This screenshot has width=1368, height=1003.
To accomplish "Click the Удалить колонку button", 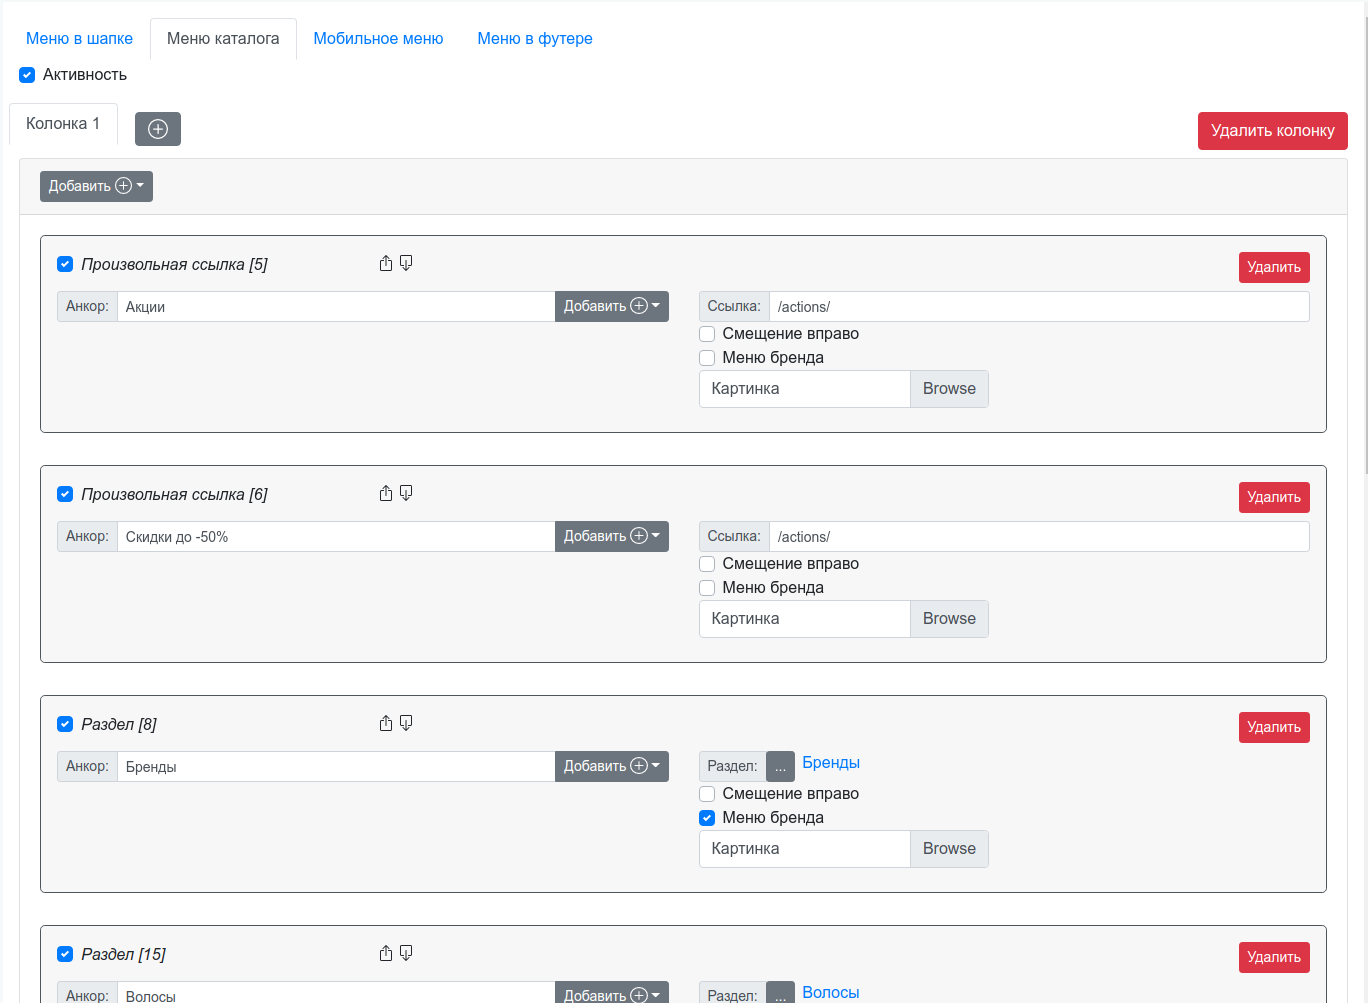I will [x=1272, y=131].
